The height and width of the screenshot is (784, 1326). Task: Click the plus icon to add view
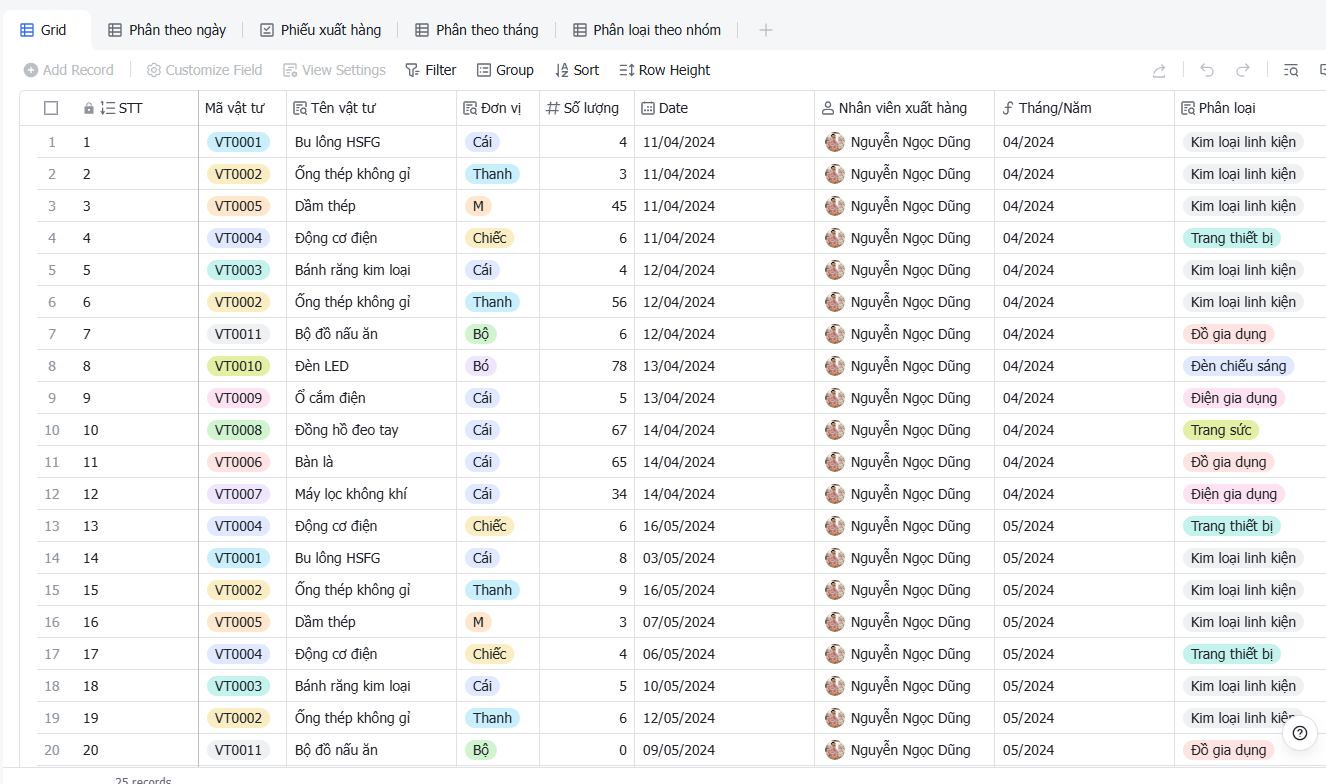[766, 30]
